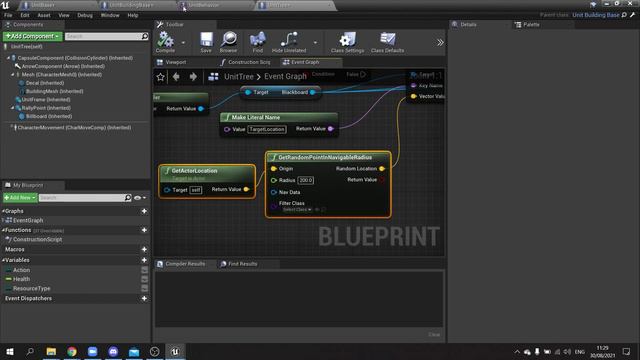Open the Window menu
This screenshot has width=640, height=360.
point(110,15)
